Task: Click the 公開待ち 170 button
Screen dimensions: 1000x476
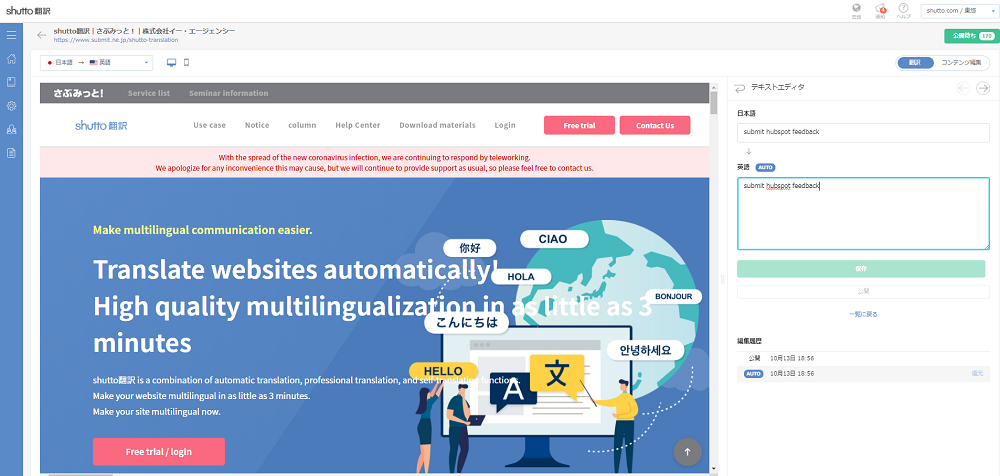Action: (971, 35)
